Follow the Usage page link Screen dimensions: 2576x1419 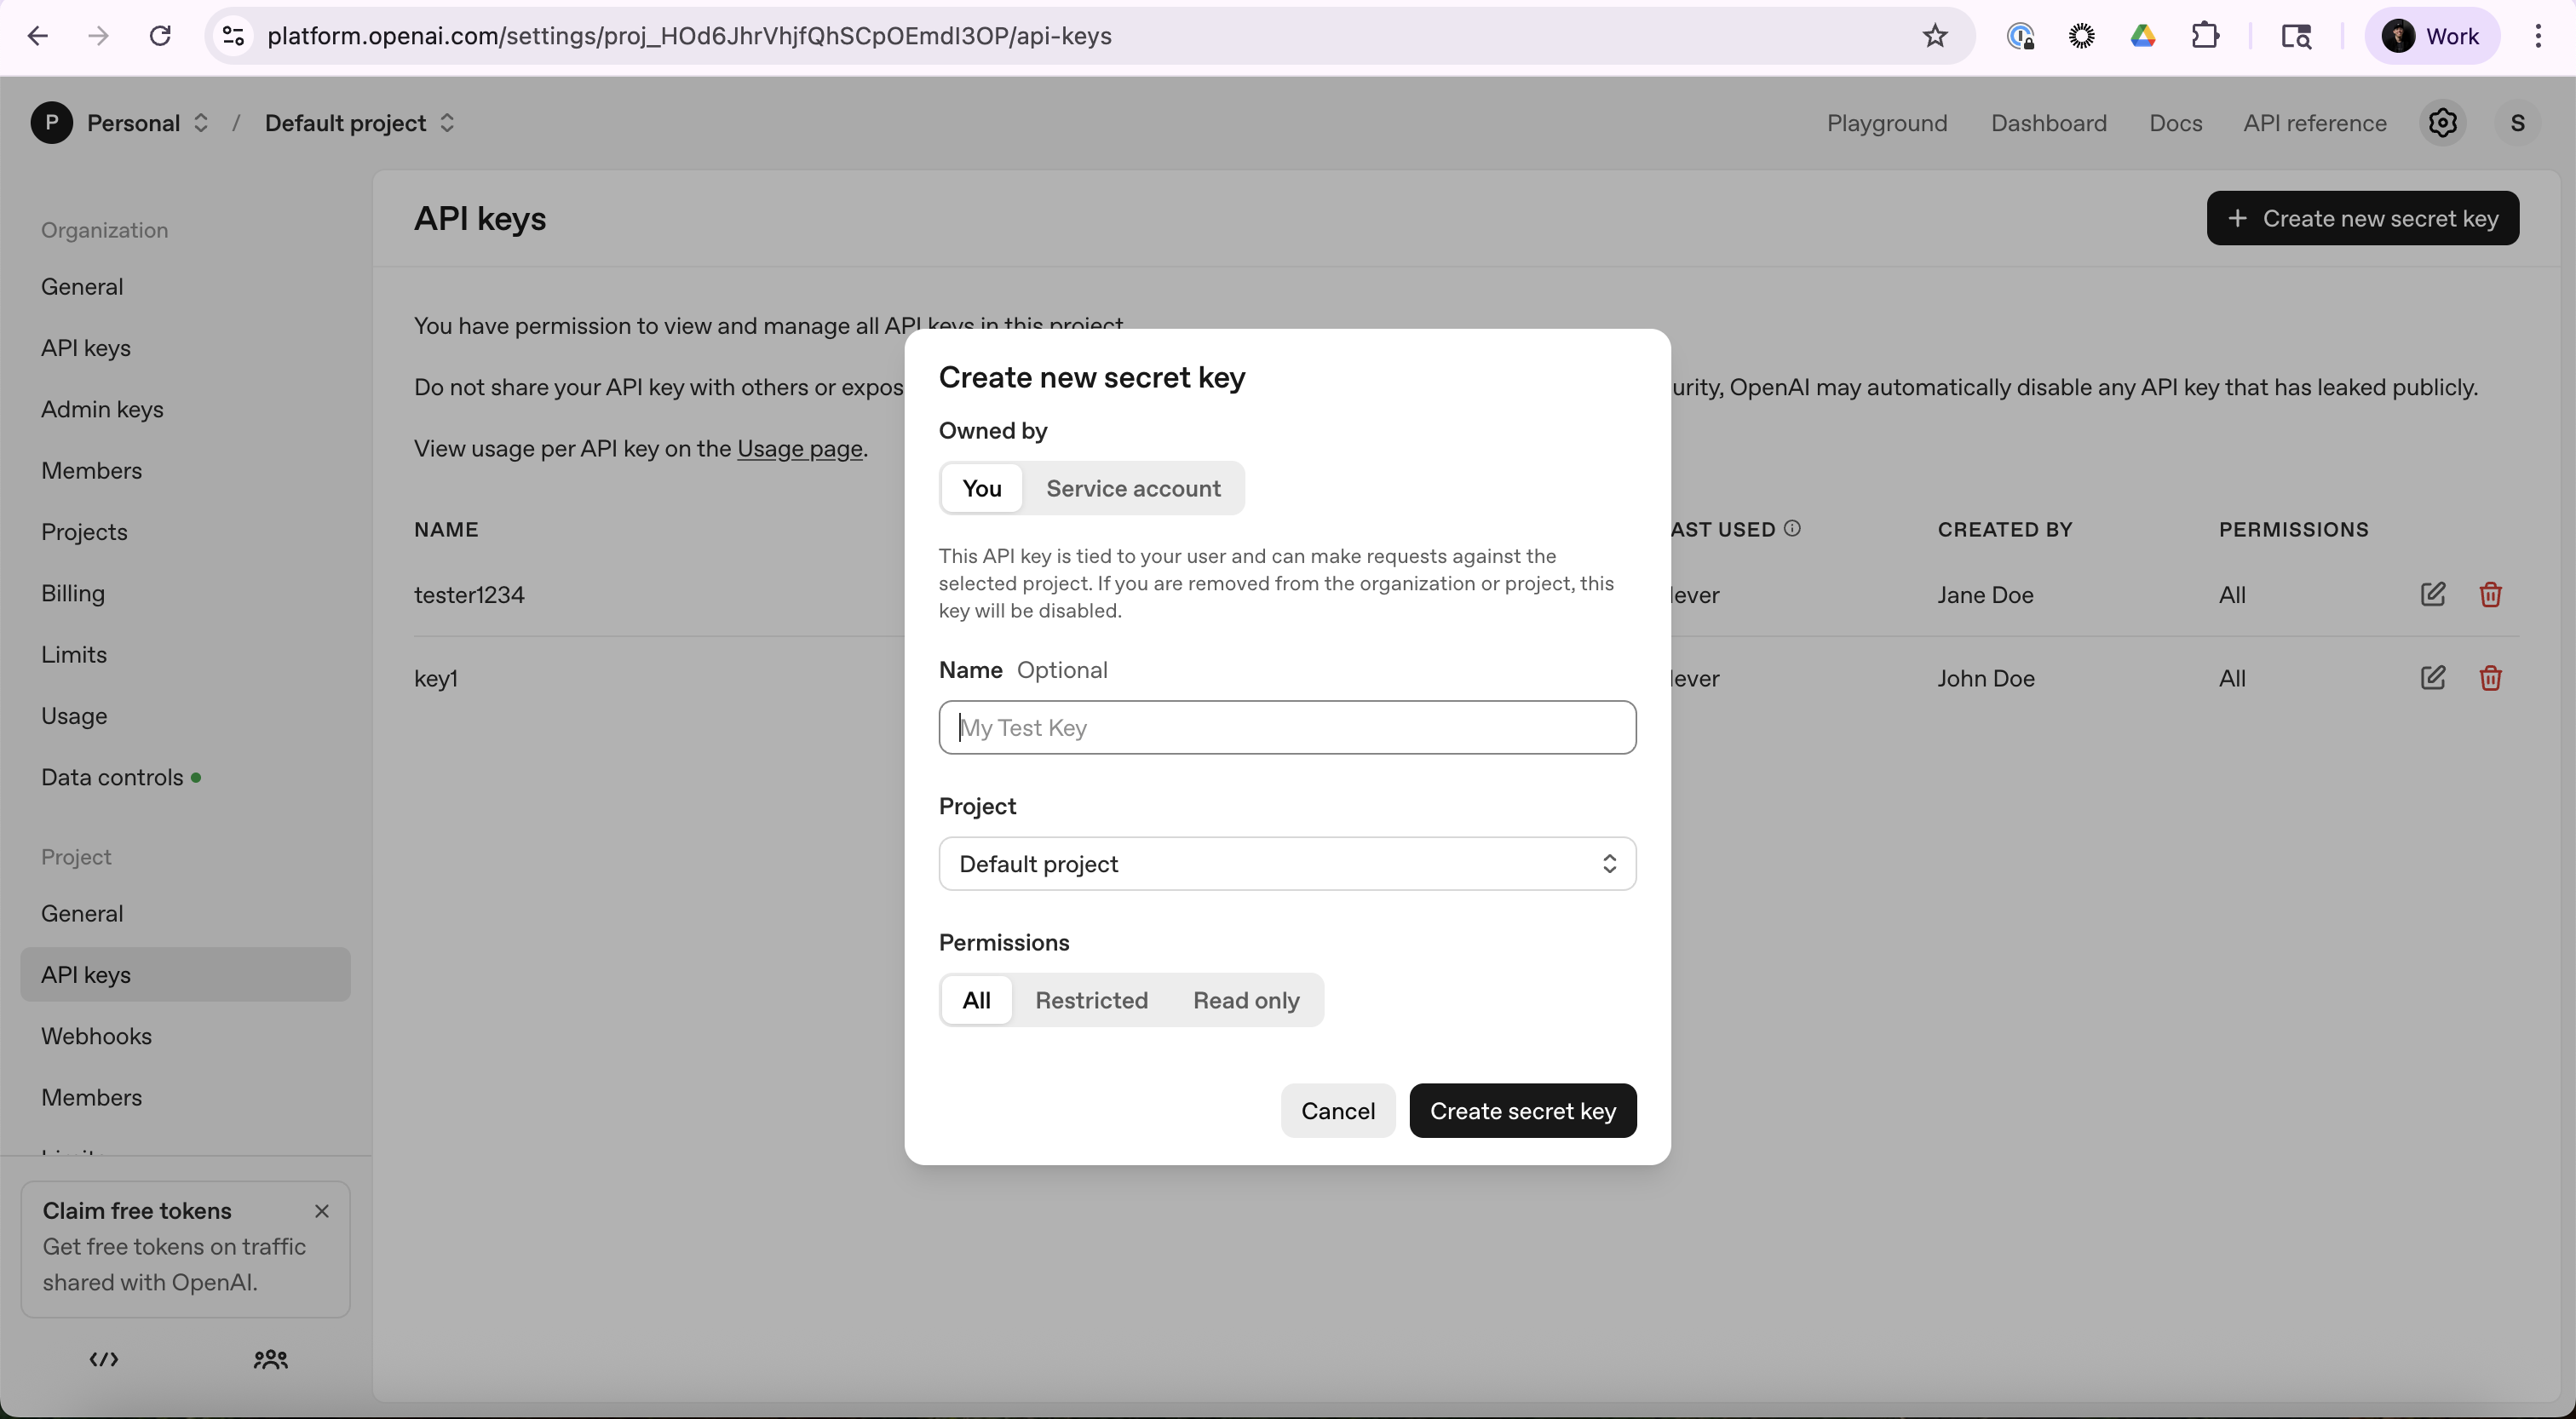[799, 448]
